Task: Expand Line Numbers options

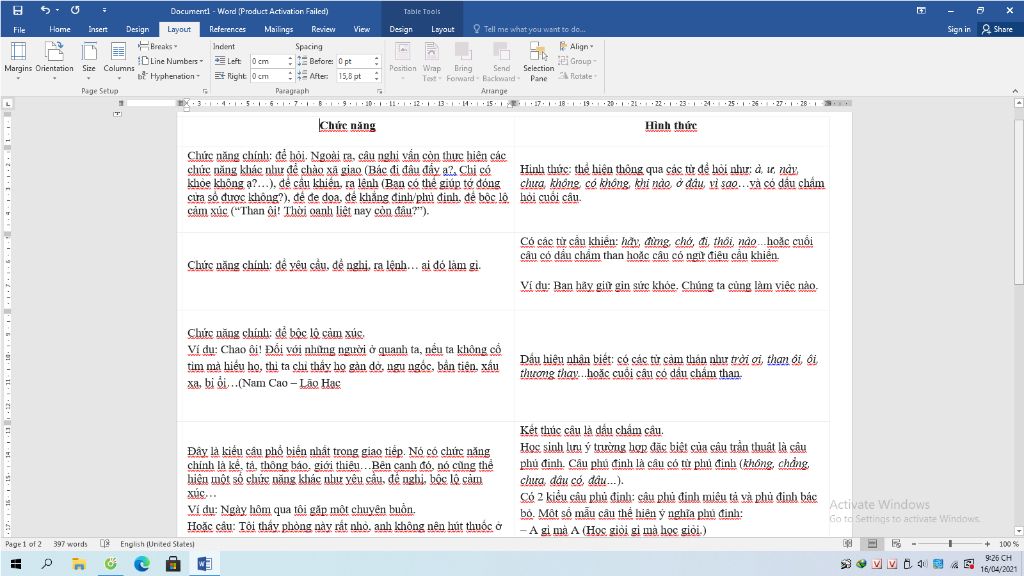Action: [x=170, y=61]
